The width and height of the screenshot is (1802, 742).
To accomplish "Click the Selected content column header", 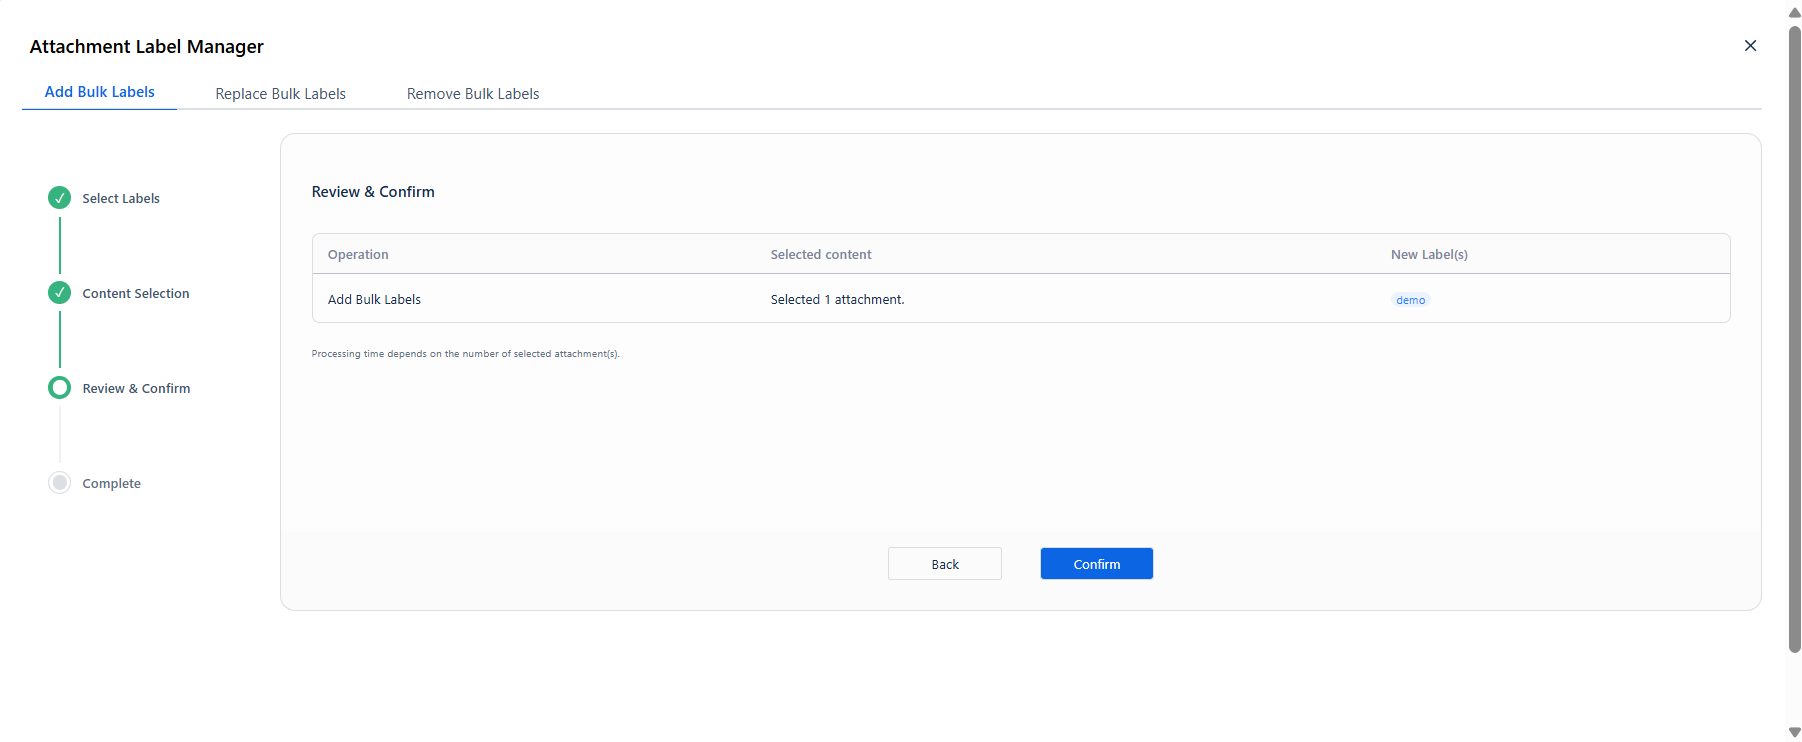I will tap(821, 255).
